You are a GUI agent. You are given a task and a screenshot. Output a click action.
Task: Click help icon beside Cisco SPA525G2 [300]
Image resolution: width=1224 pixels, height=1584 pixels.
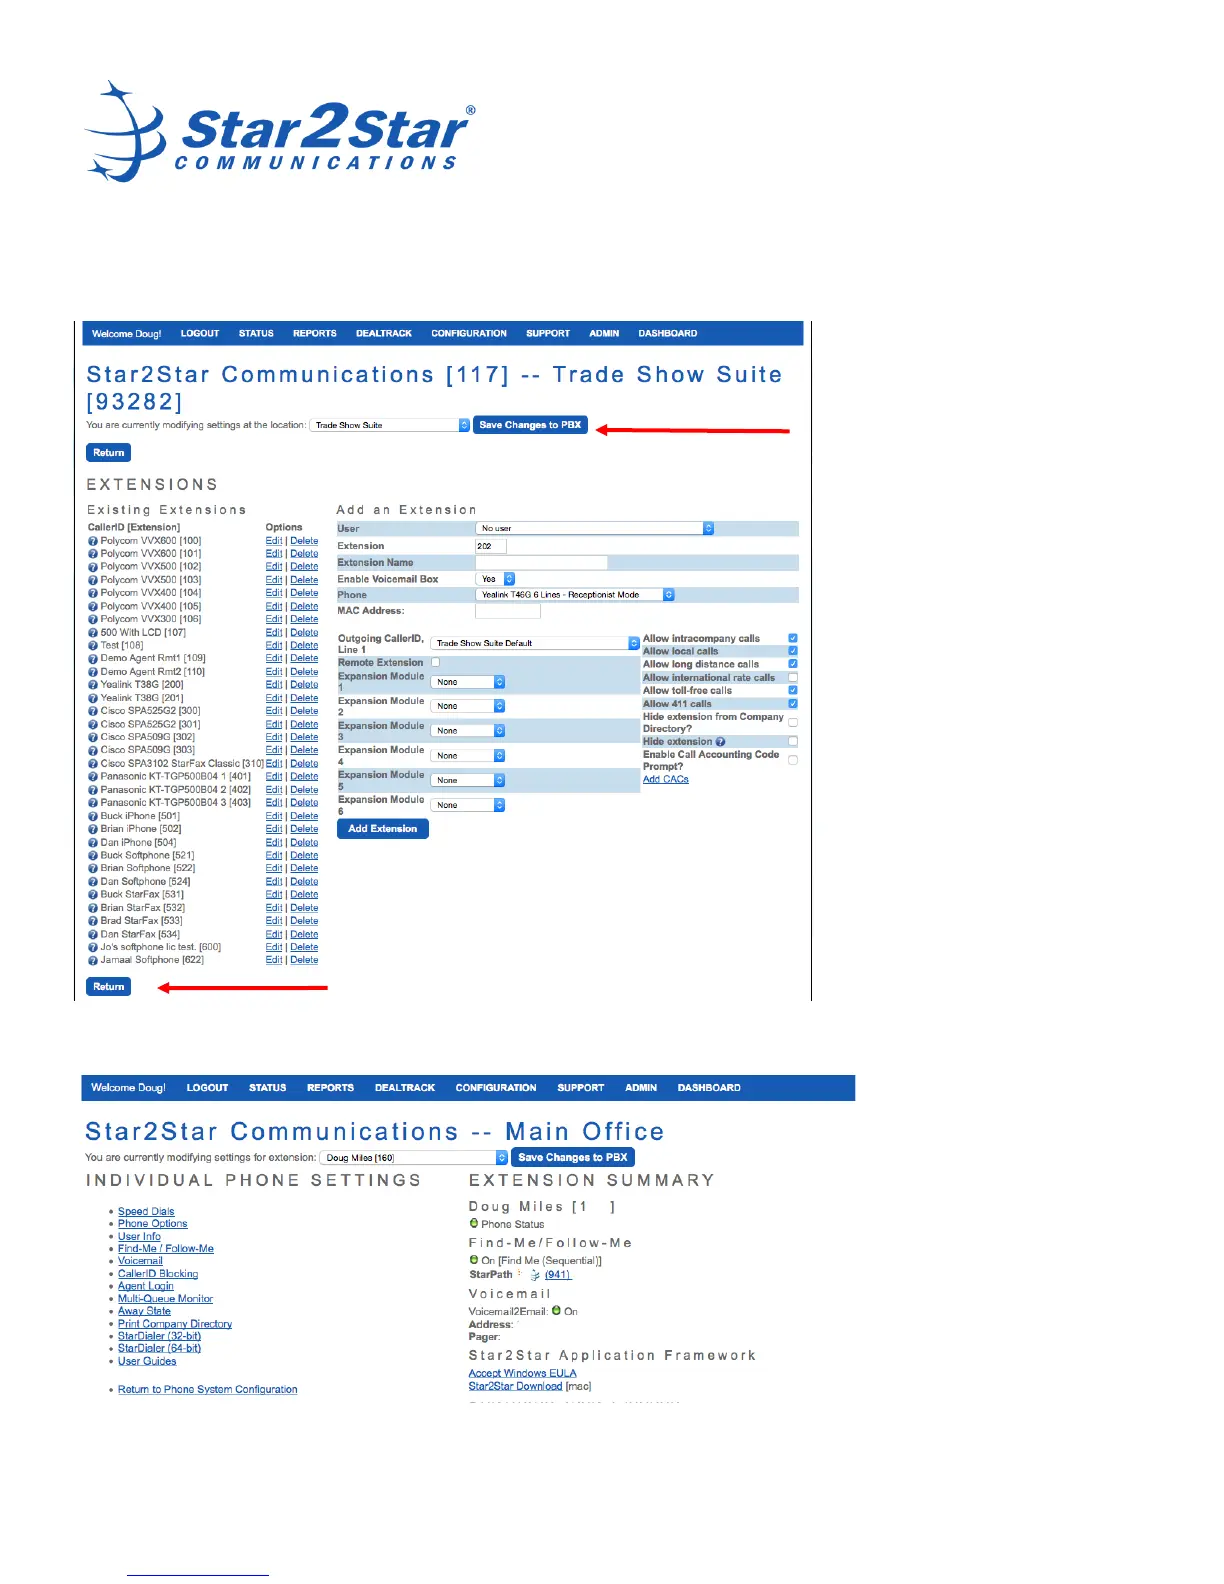(x=93, y=711)
